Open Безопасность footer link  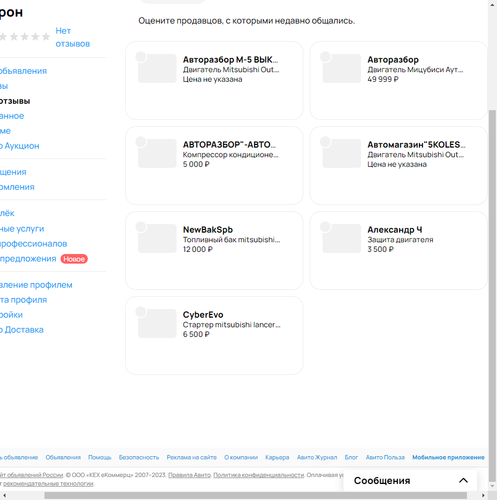tap(139, 457)
